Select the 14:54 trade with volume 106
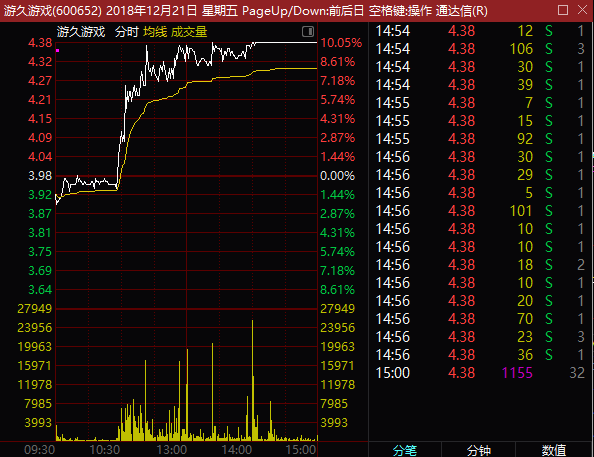 480,49
